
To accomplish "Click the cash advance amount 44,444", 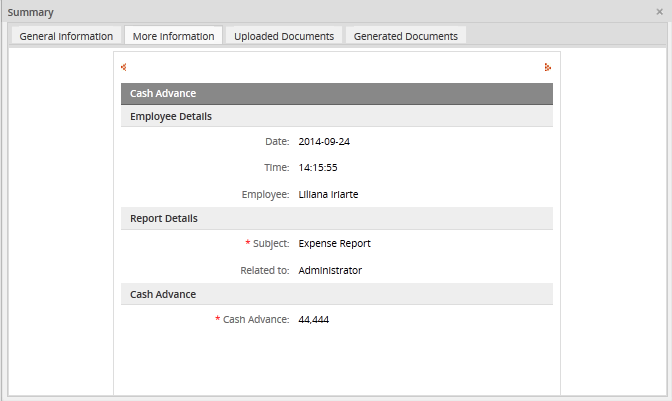I will click(314, 320).
